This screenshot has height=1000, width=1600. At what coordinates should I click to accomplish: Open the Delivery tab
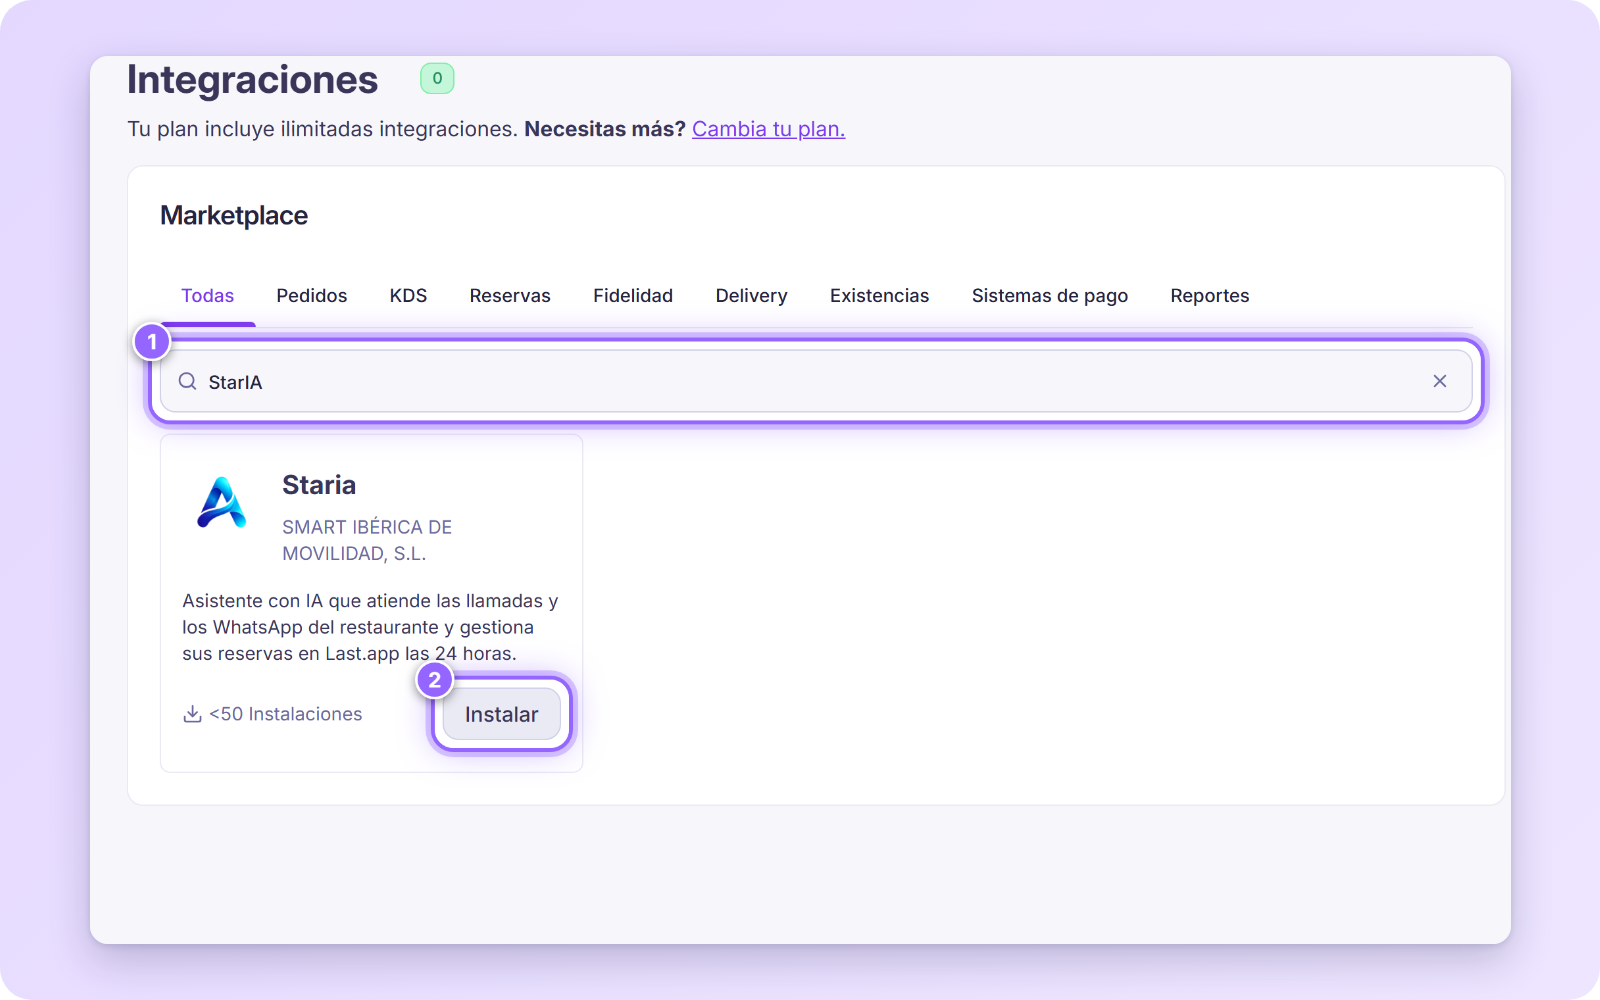click(x=751, y=296)
